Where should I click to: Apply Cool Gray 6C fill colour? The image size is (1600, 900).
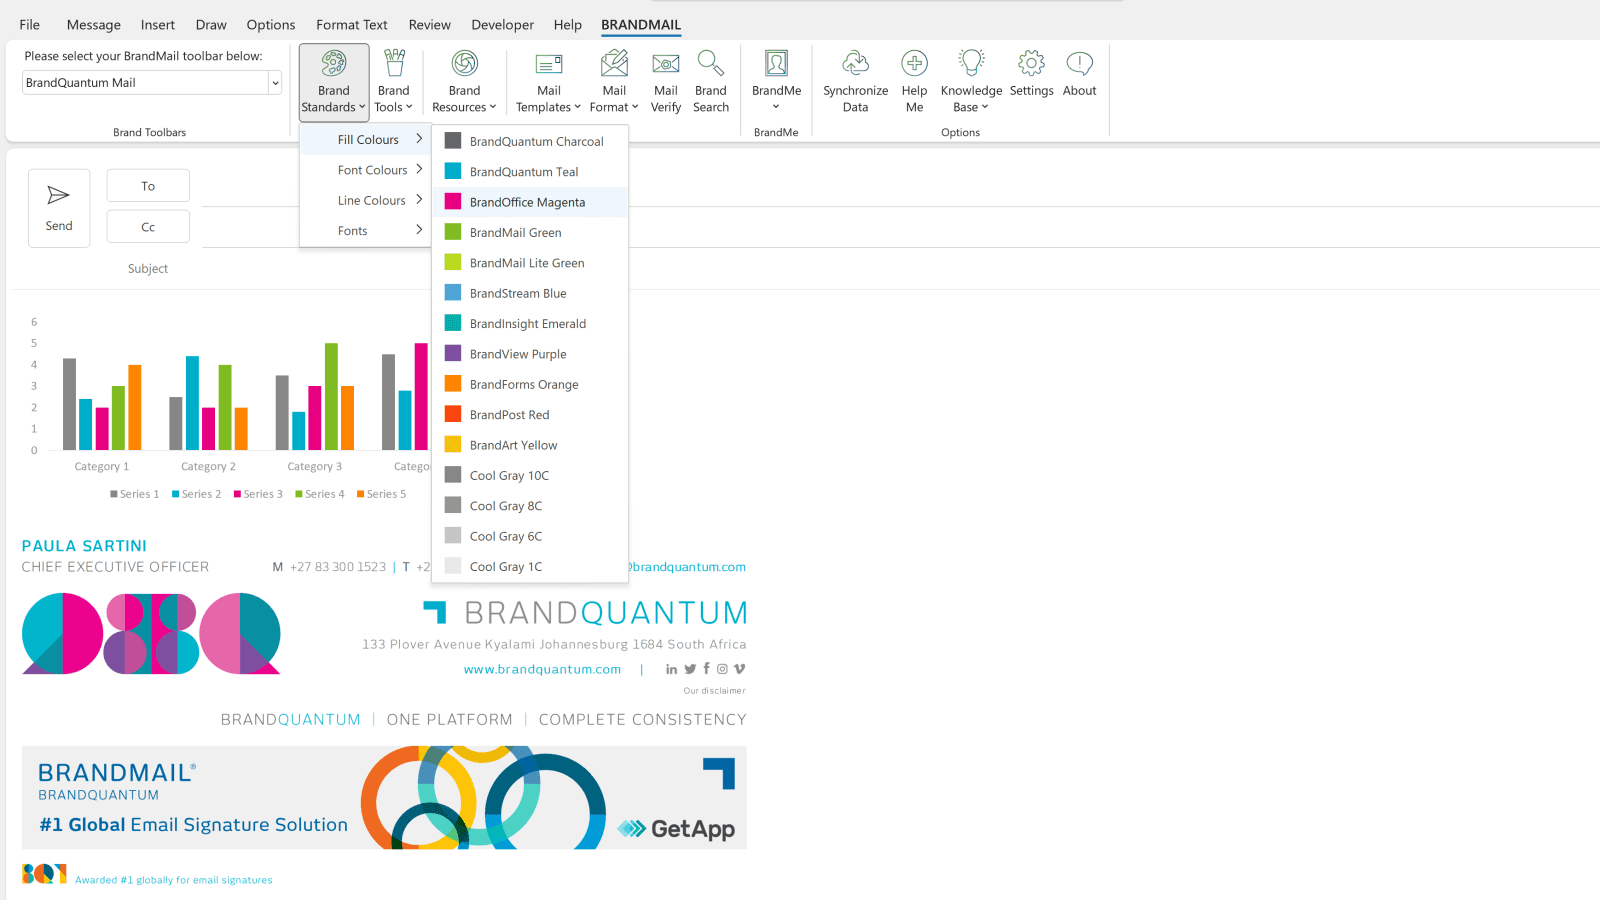530,536
